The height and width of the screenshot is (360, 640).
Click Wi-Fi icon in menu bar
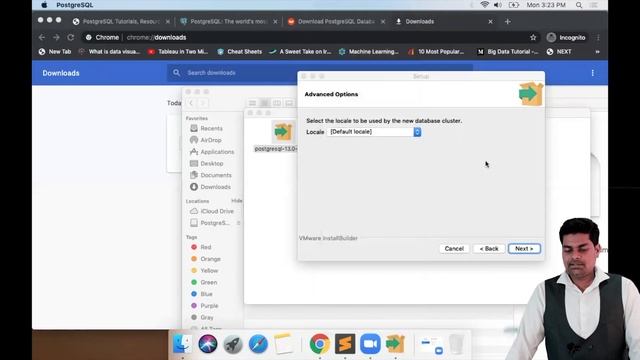point(484,5)
